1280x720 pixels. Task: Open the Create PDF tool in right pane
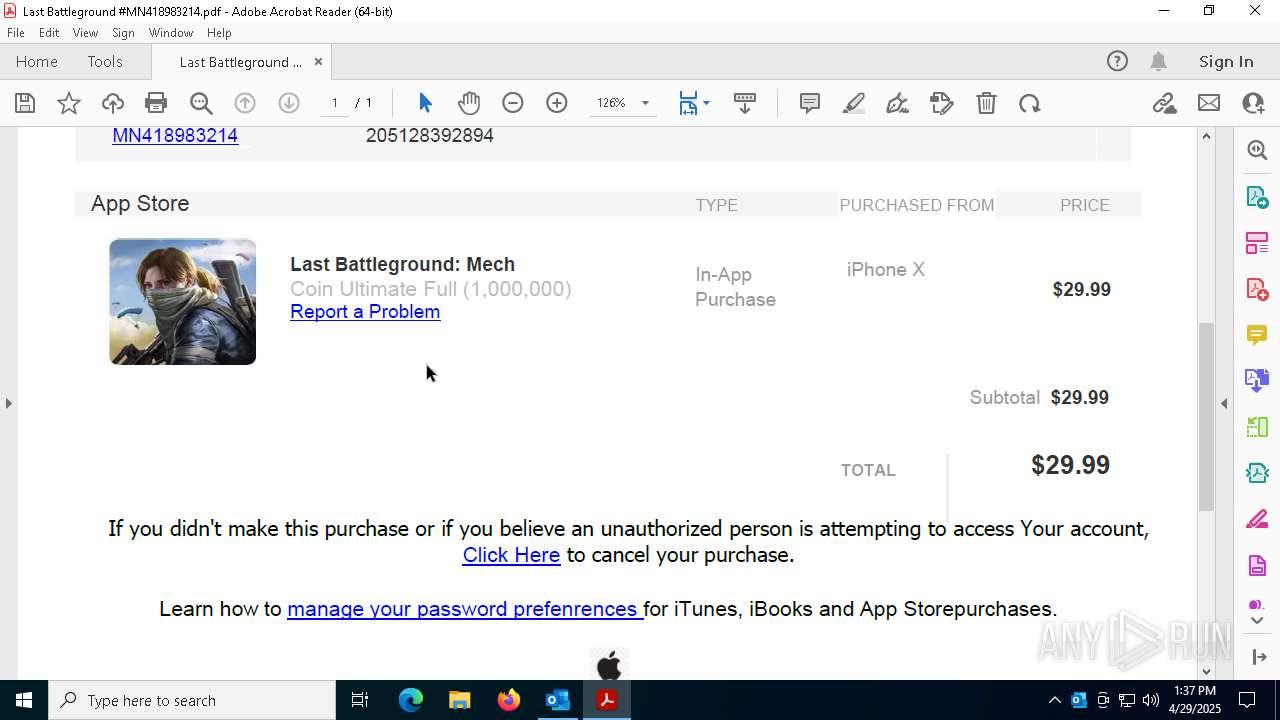(x=1257, y=289)
